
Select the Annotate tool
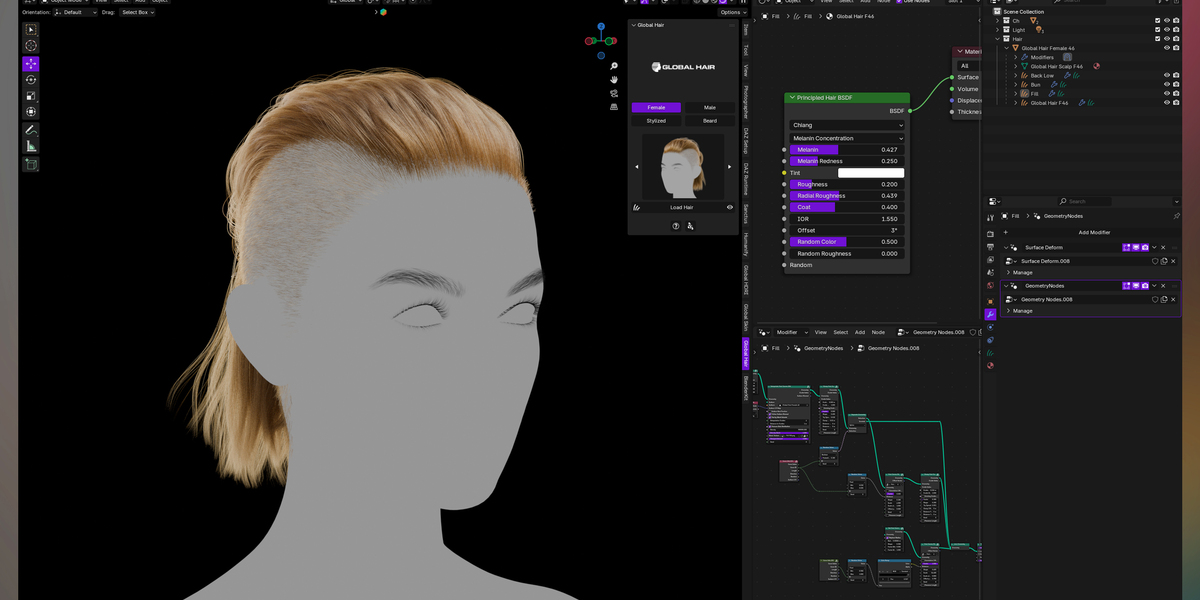click(x=30, y=130)
